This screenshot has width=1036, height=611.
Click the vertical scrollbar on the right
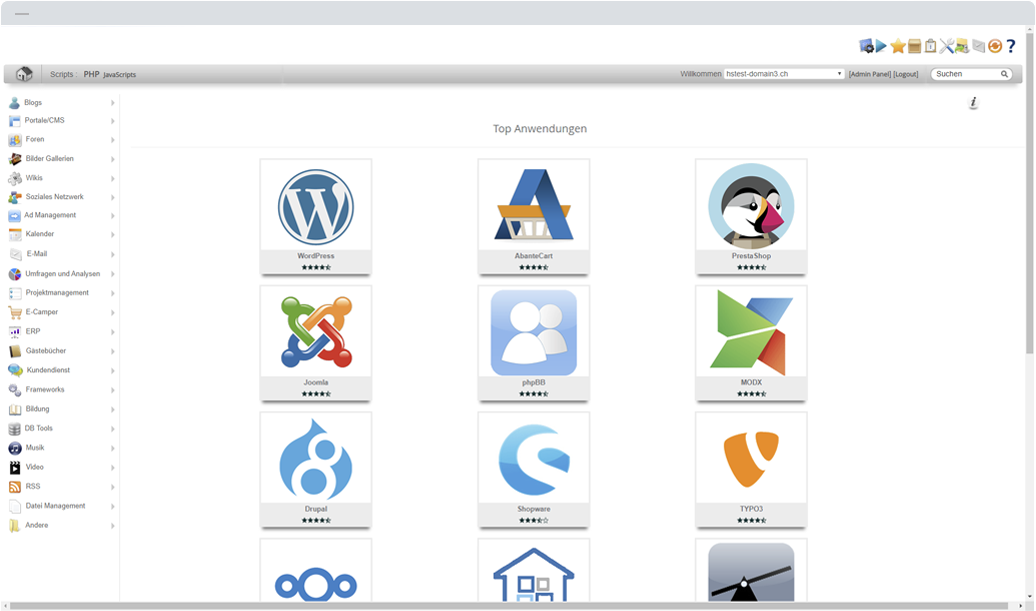pos(1029,192)
